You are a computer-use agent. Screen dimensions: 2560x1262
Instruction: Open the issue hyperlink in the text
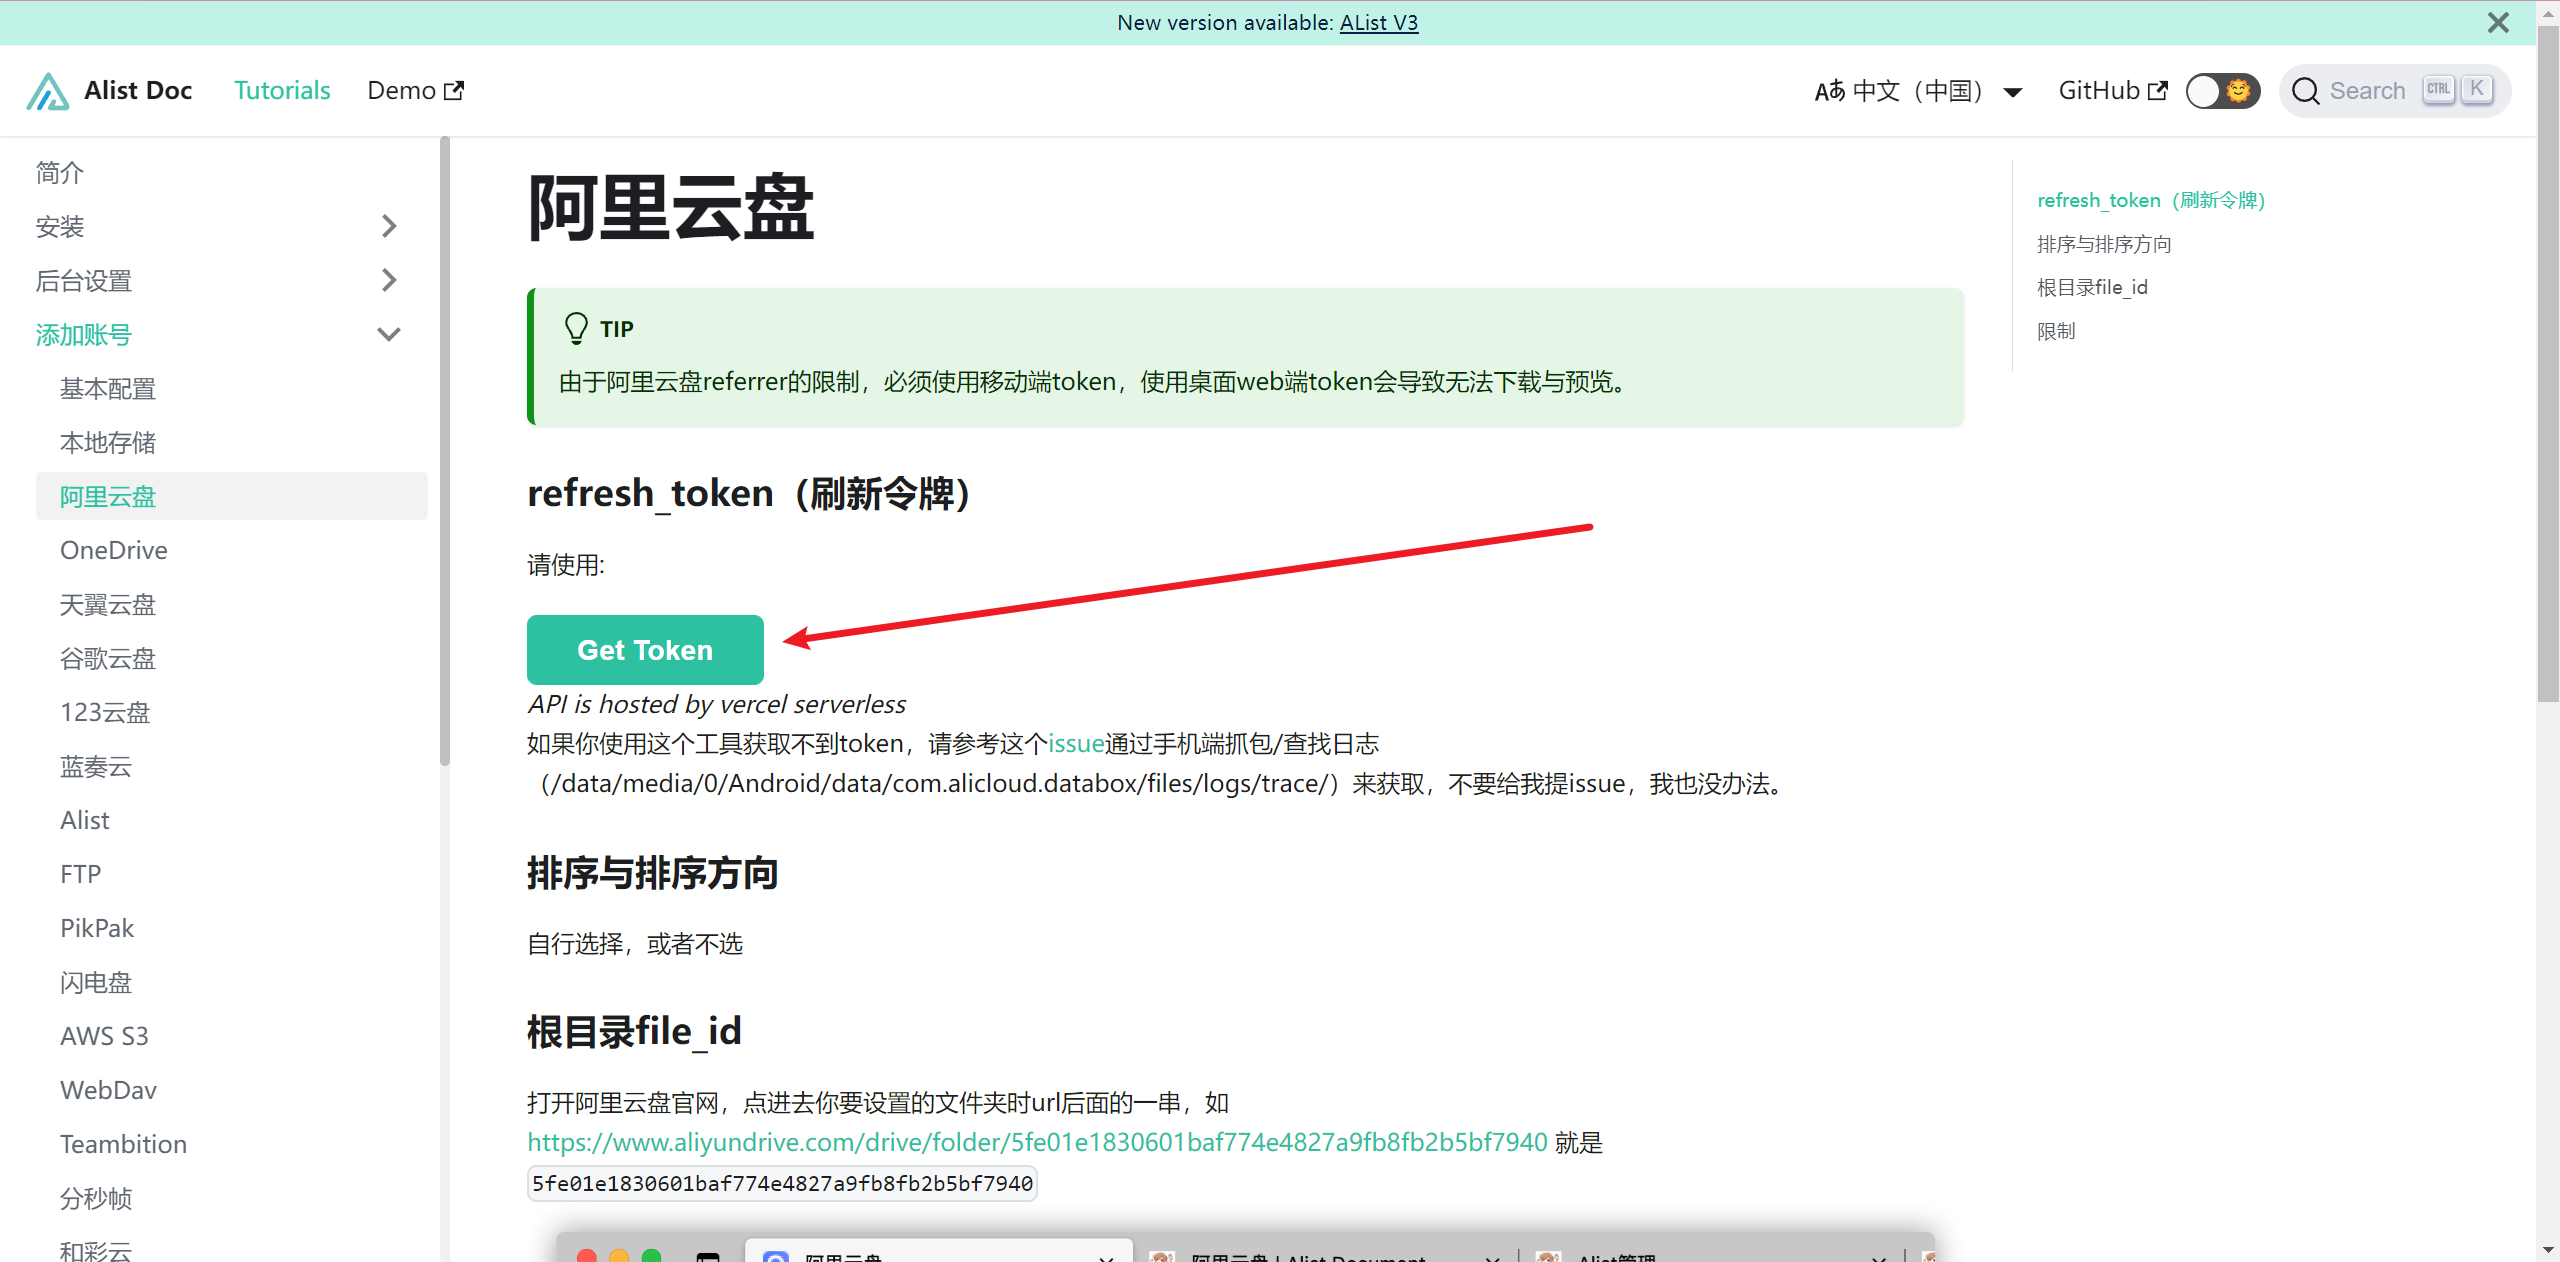click(1076, 743)
